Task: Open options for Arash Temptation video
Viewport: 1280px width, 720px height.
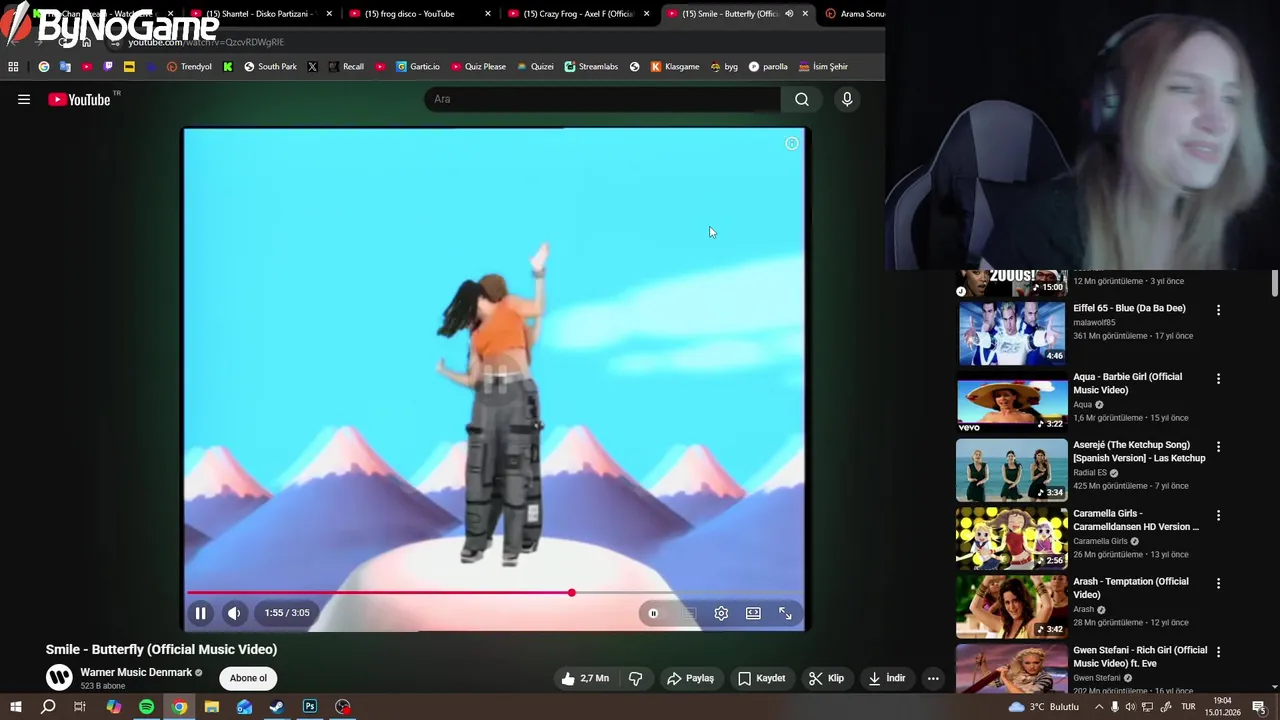Action: [x=1218, y=583]
